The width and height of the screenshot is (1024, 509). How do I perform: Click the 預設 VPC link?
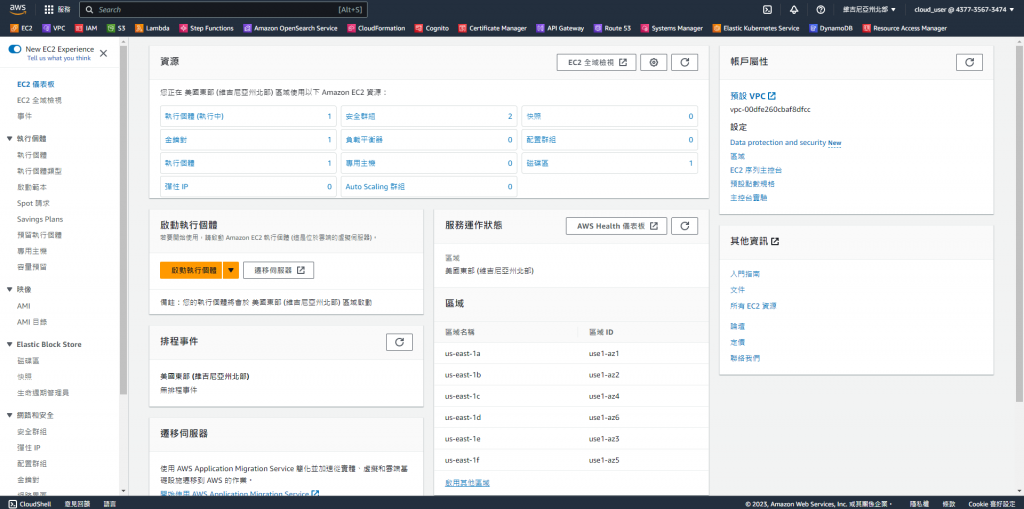752,96
